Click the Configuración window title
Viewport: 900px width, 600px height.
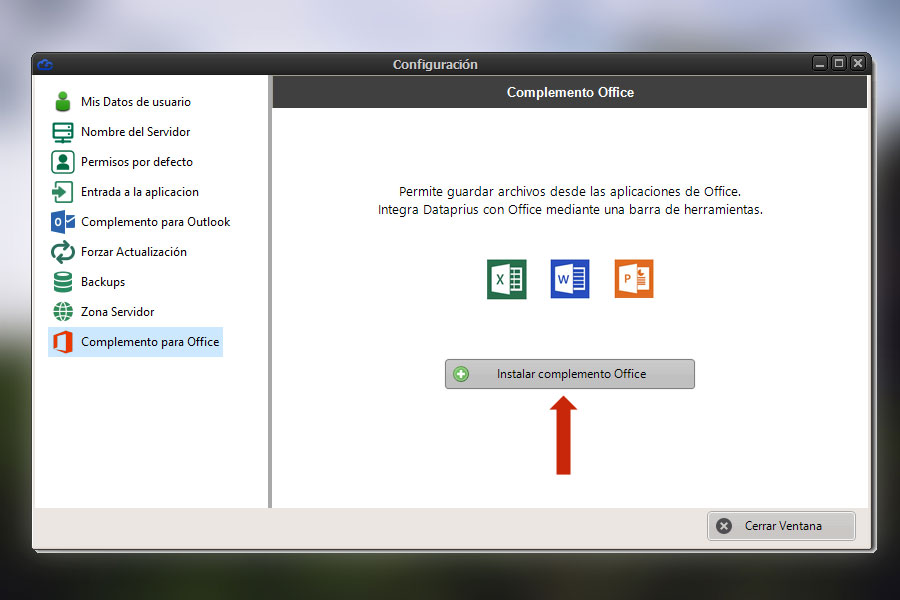tap(435, 64)
